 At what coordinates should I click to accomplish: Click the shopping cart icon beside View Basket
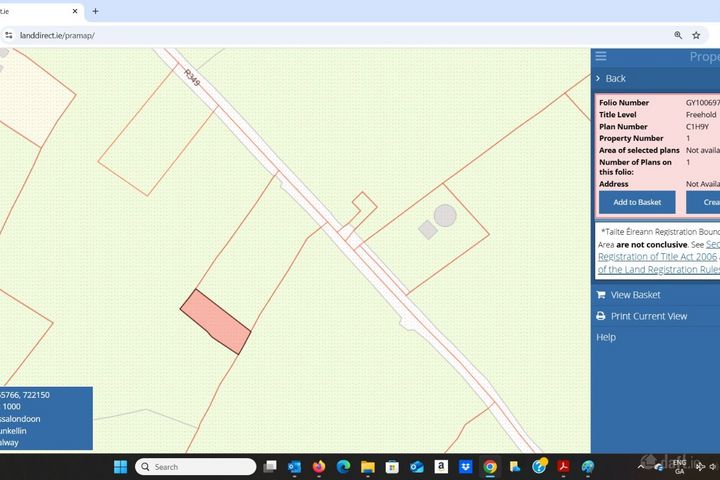(601, 295)
